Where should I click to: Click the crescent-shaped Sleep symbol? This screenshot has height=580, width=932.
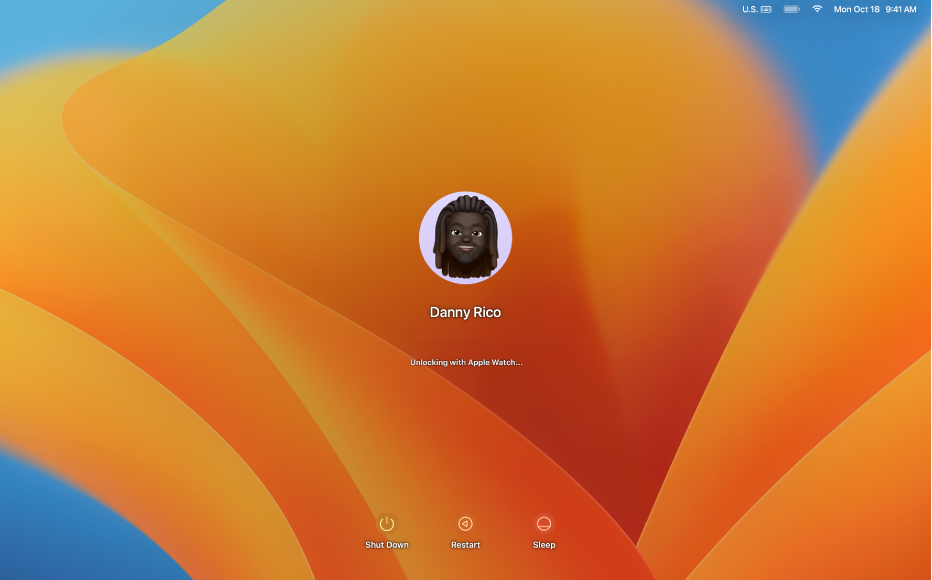click(x=543, y=522)
